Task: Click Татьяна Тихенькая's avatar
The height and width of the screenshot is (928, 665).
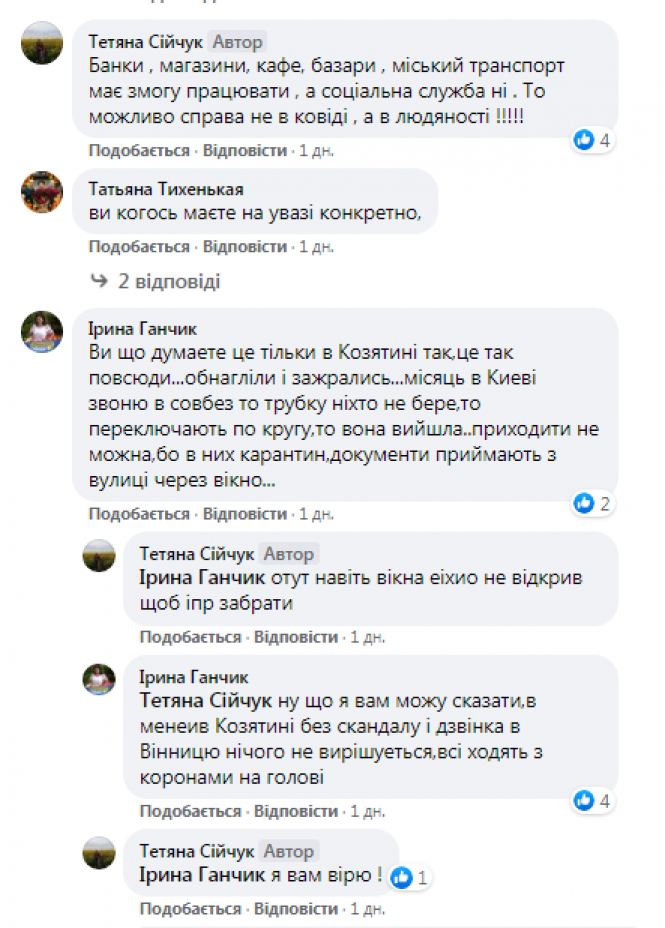Action: click(41, 191)
